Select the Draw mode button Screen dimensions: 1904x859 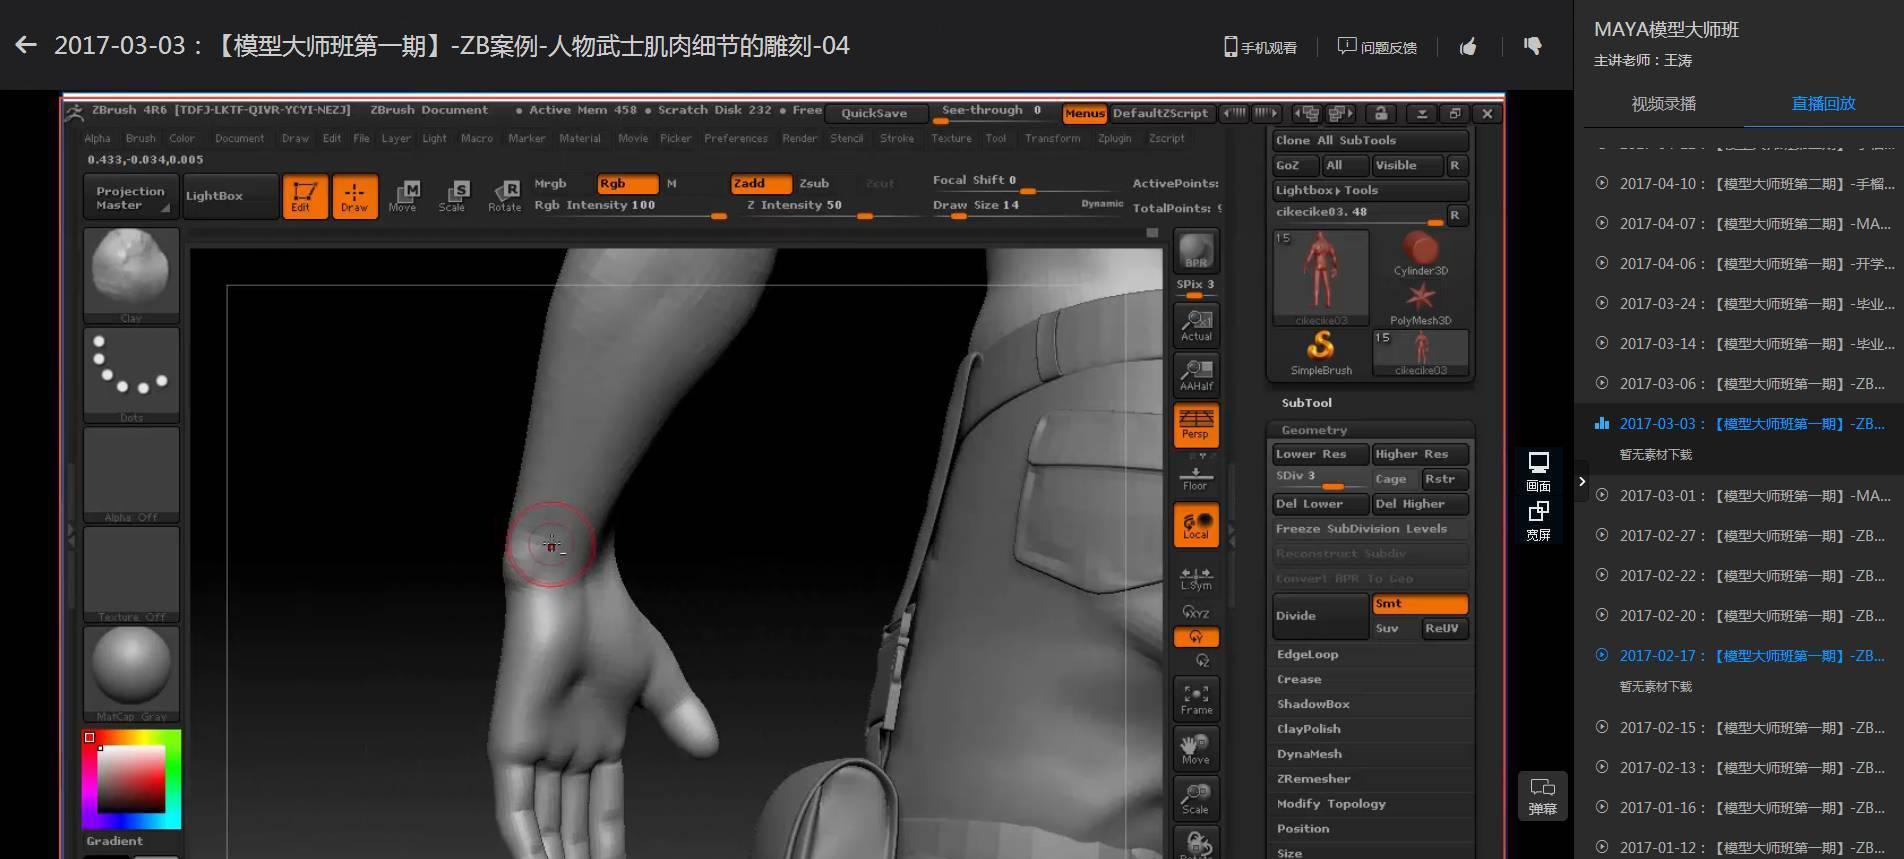click(354, 196)
